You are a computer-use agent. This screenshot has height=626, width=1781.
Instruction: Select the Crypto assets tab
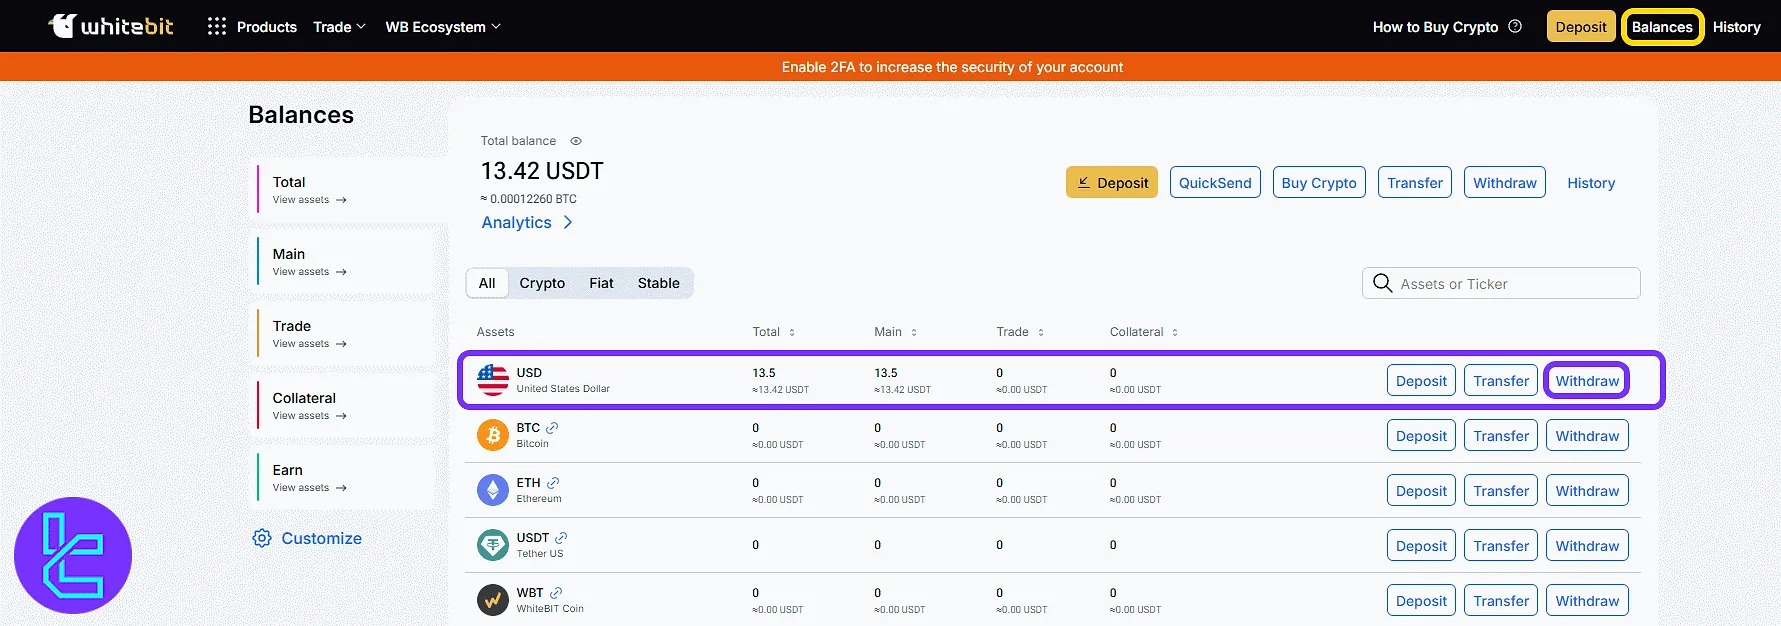542,283
